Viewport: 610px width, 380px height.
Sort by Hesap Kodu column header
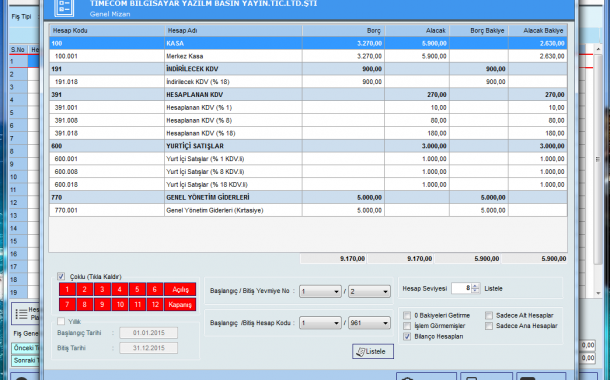click(107, 30)
